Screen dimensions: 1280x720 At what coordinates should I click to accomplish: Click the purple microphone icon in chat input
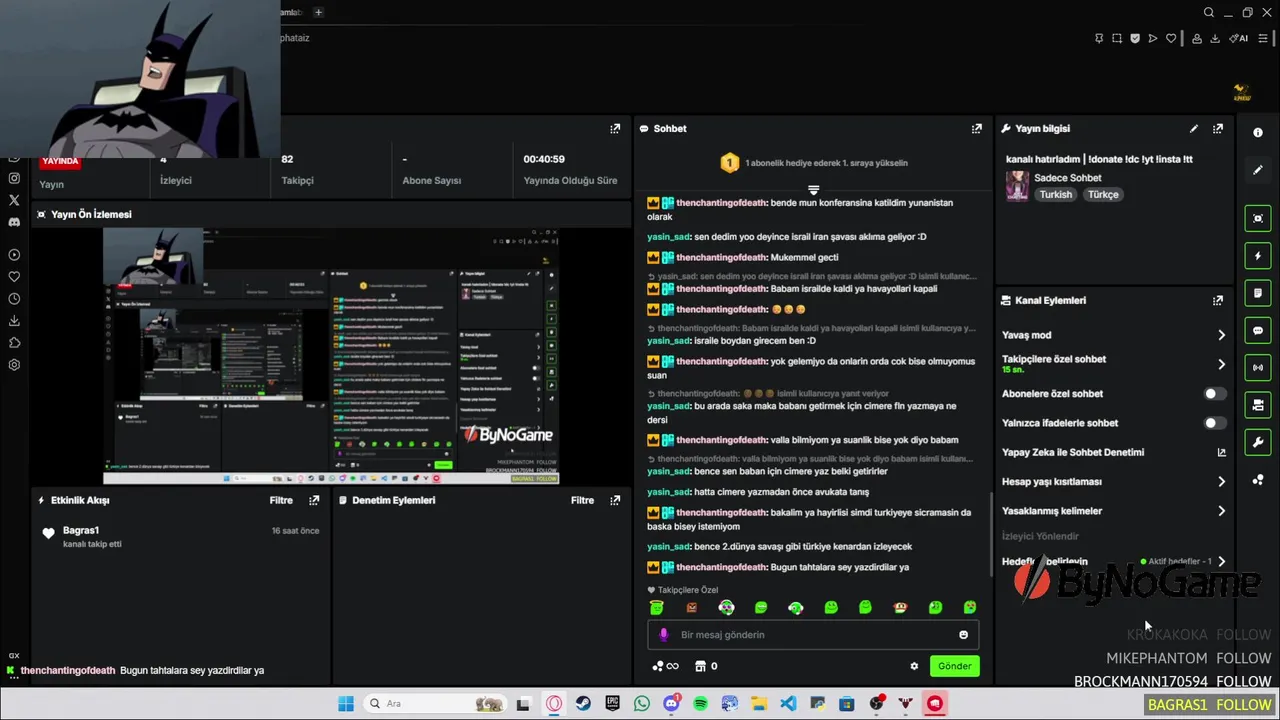(664, 635)
